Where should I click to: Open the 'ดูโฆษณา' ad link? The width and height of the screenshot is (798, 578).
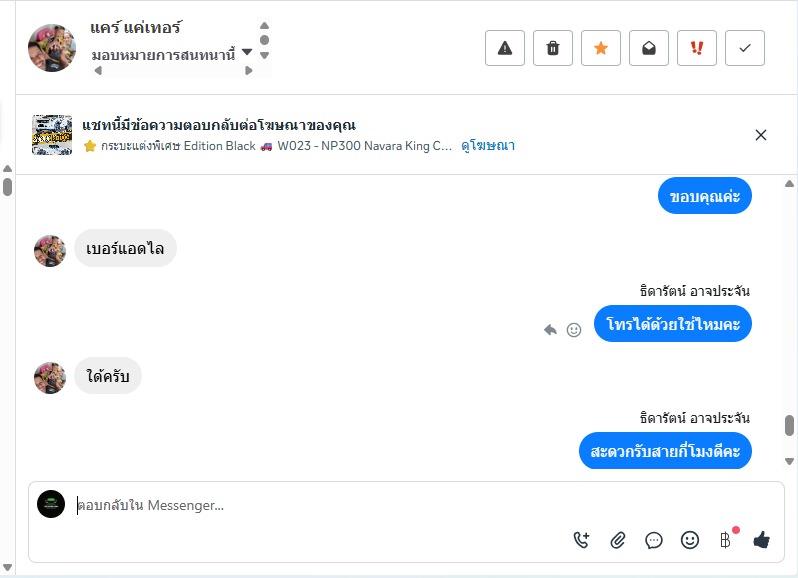488,146
